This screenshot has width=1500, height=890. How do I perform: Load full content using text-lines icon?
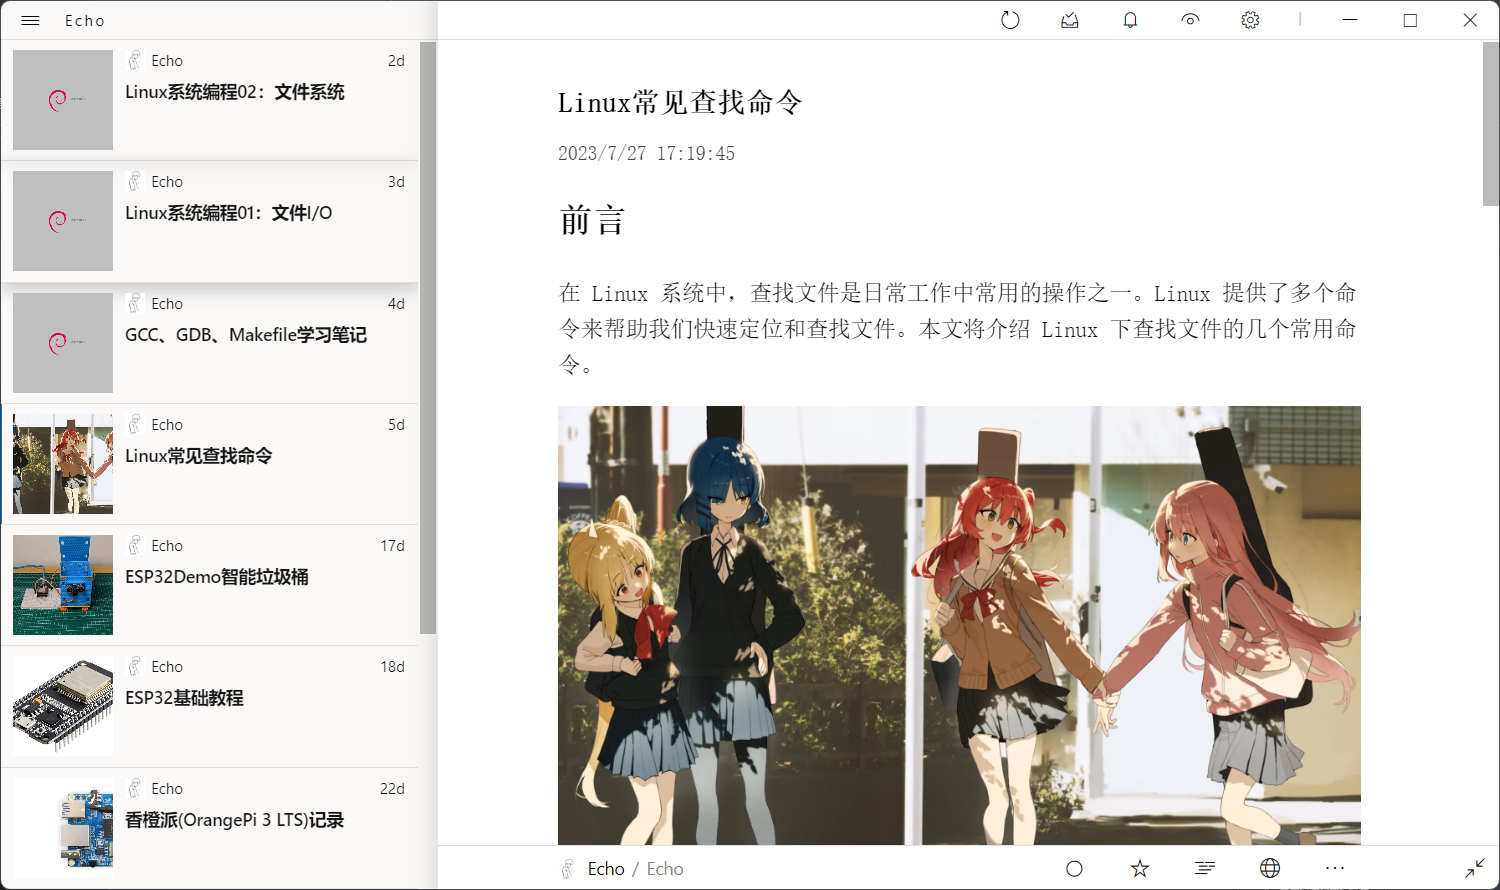click(1205, 868)
